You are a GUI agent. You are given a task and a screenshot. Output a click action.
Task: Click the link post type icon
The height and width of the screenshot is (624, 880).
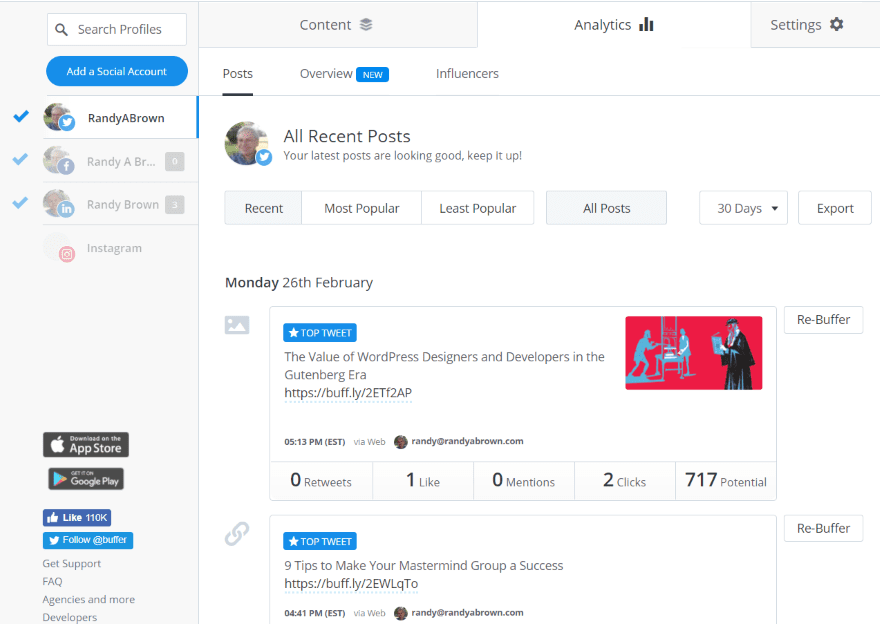237,534
